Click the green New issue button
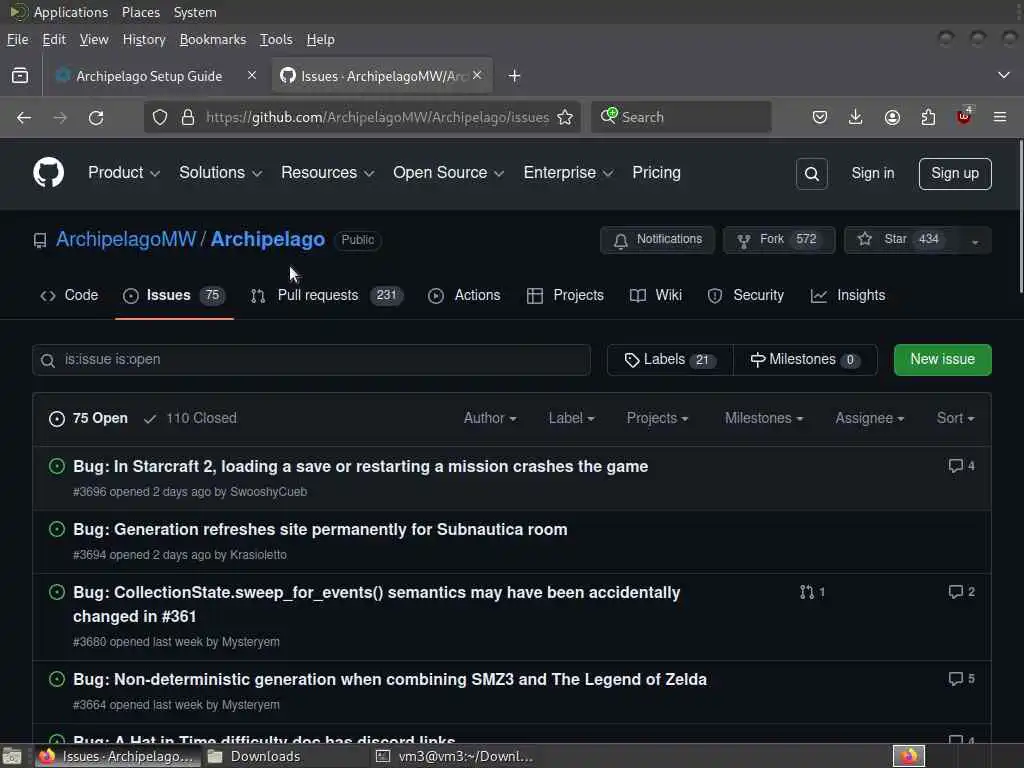1024x768 pixels. (x=942, y=360)
